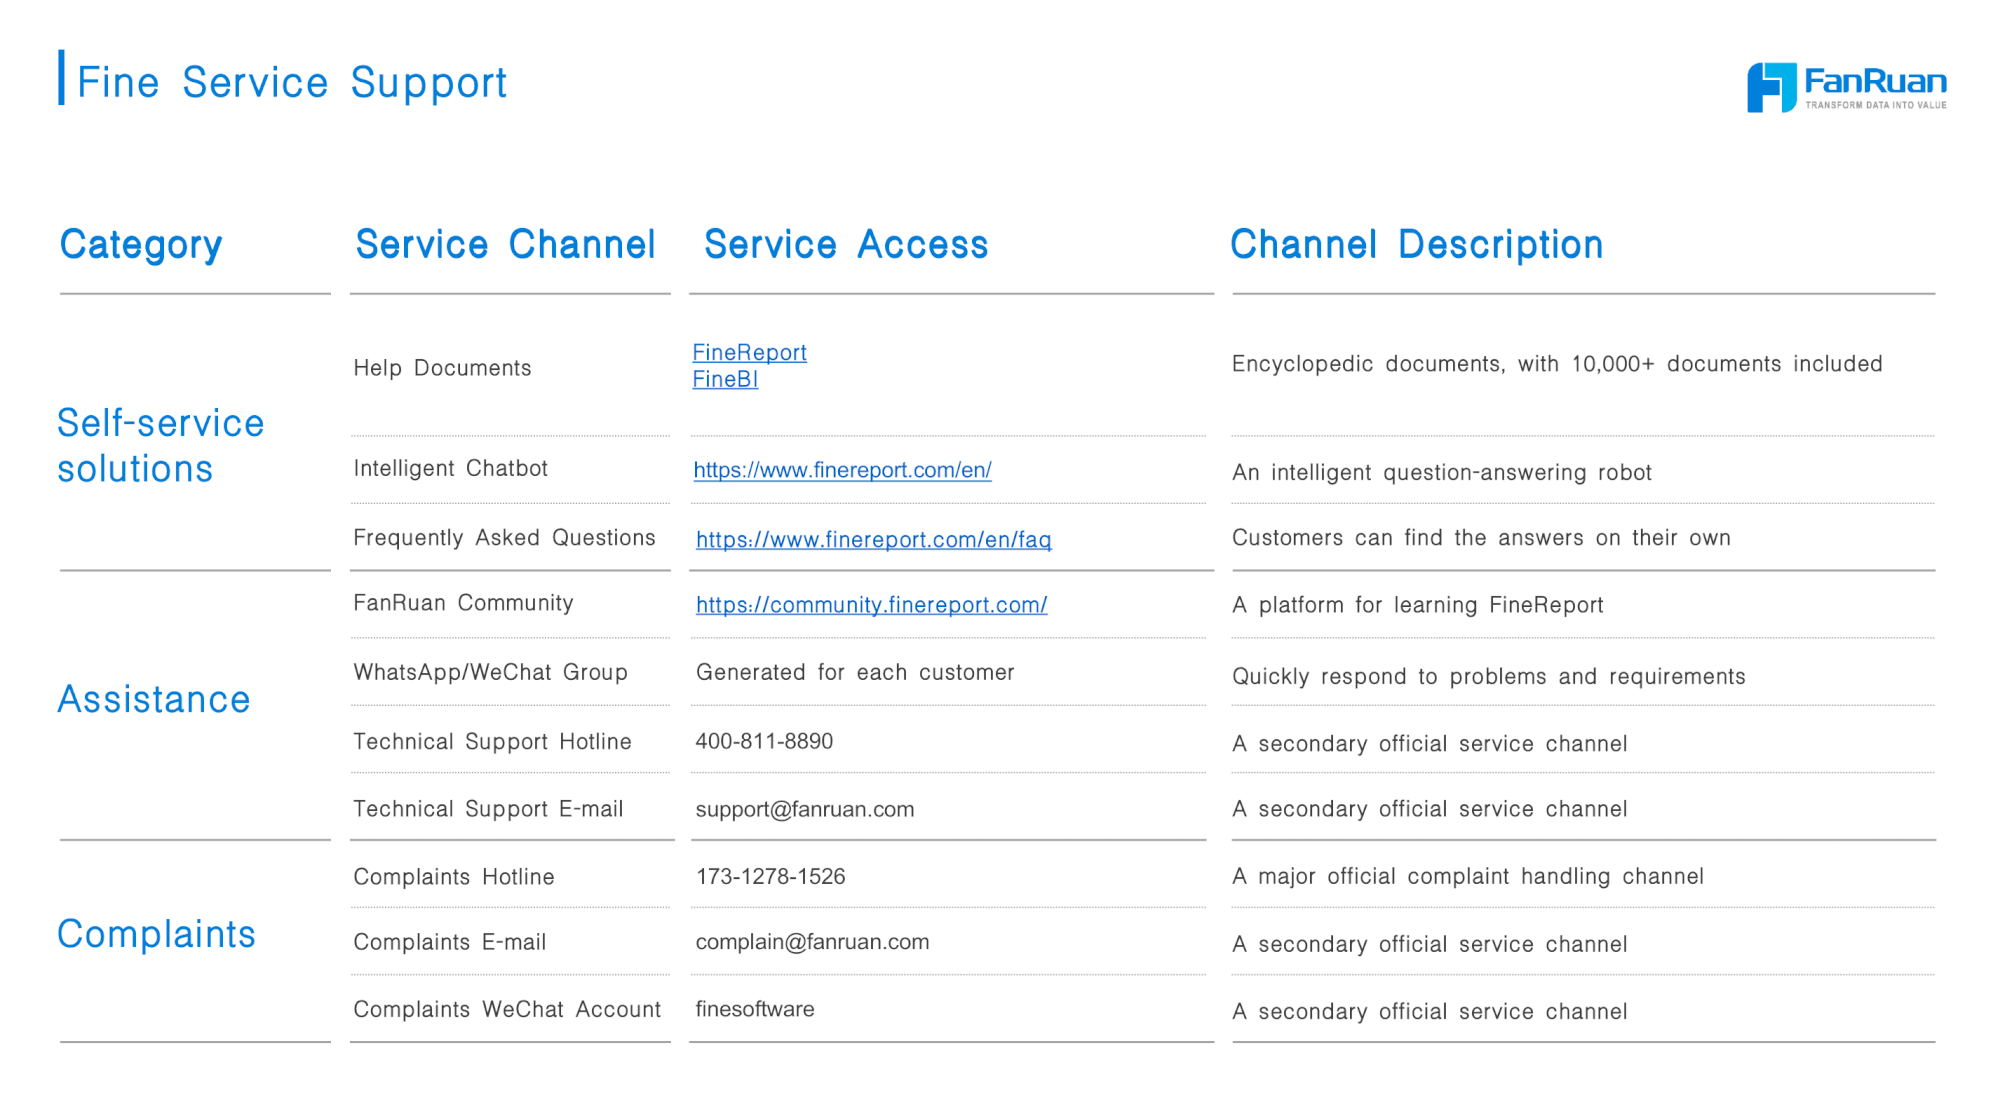
Task: Click the 'FanRuan Community' channel cell
Action: 463,603
